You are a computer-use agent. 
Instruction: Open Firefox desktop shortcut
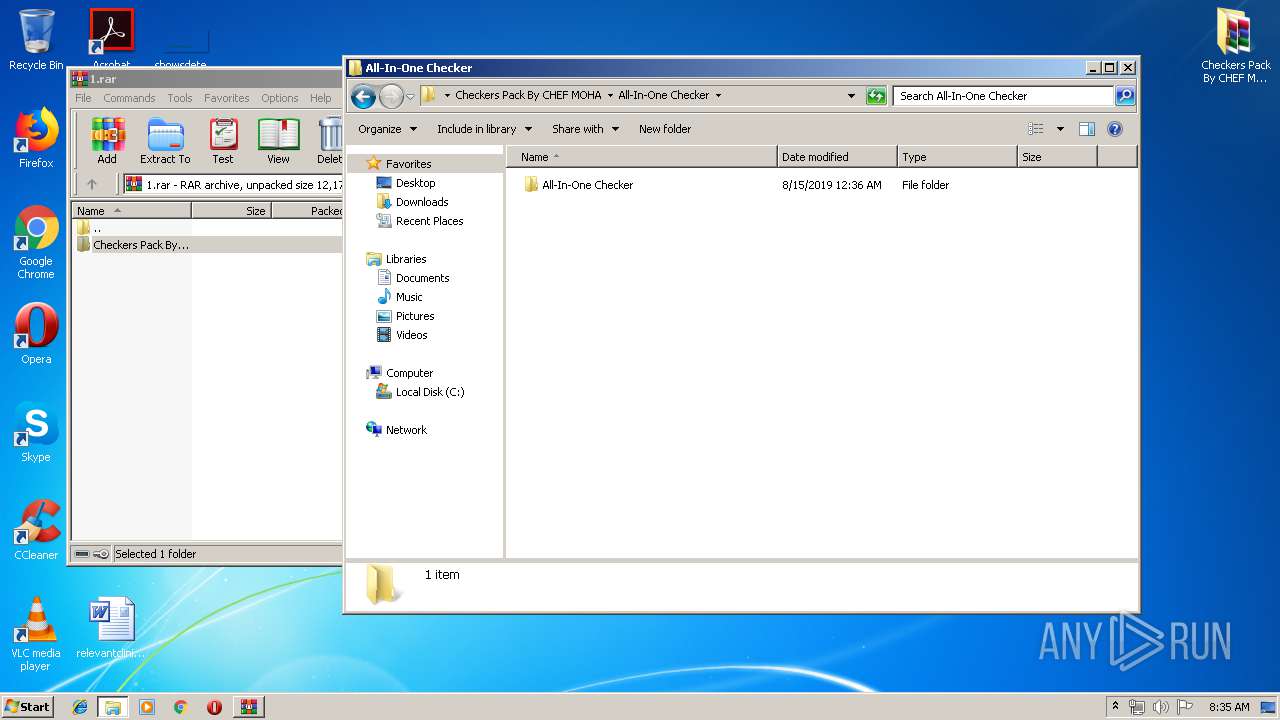[x=36, y=138]
